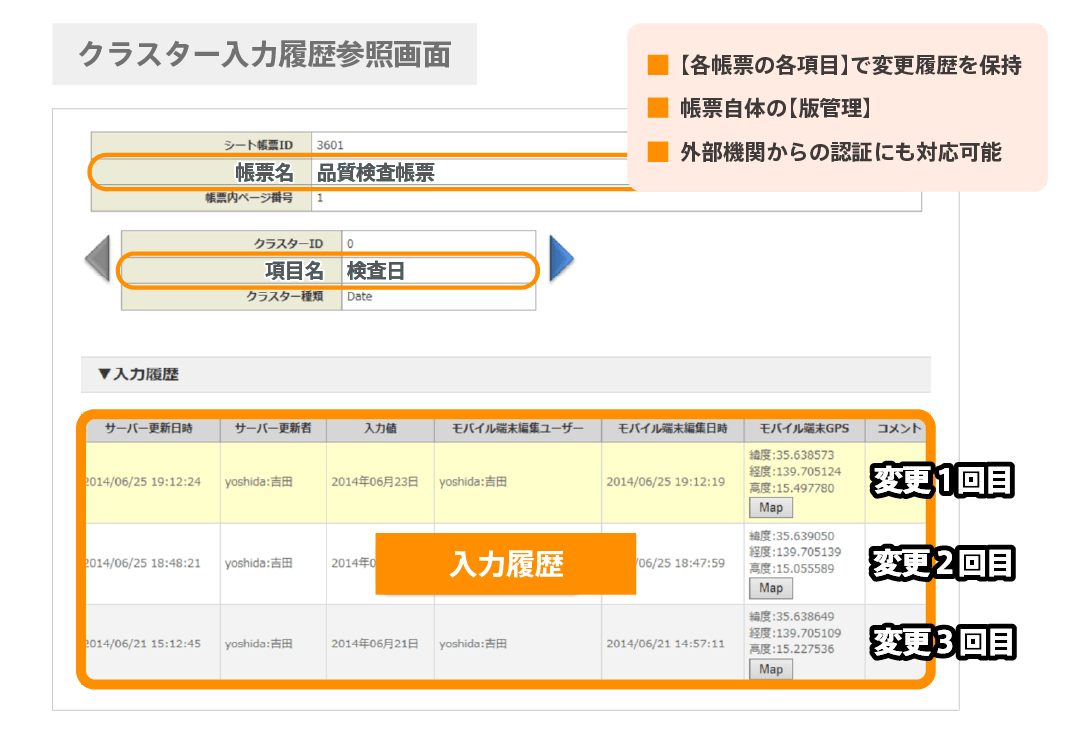Viewport: 1072px width, 737px height.
Task: Click the gray left arrow for previous cluster
Action: click(x=97, y=261)
